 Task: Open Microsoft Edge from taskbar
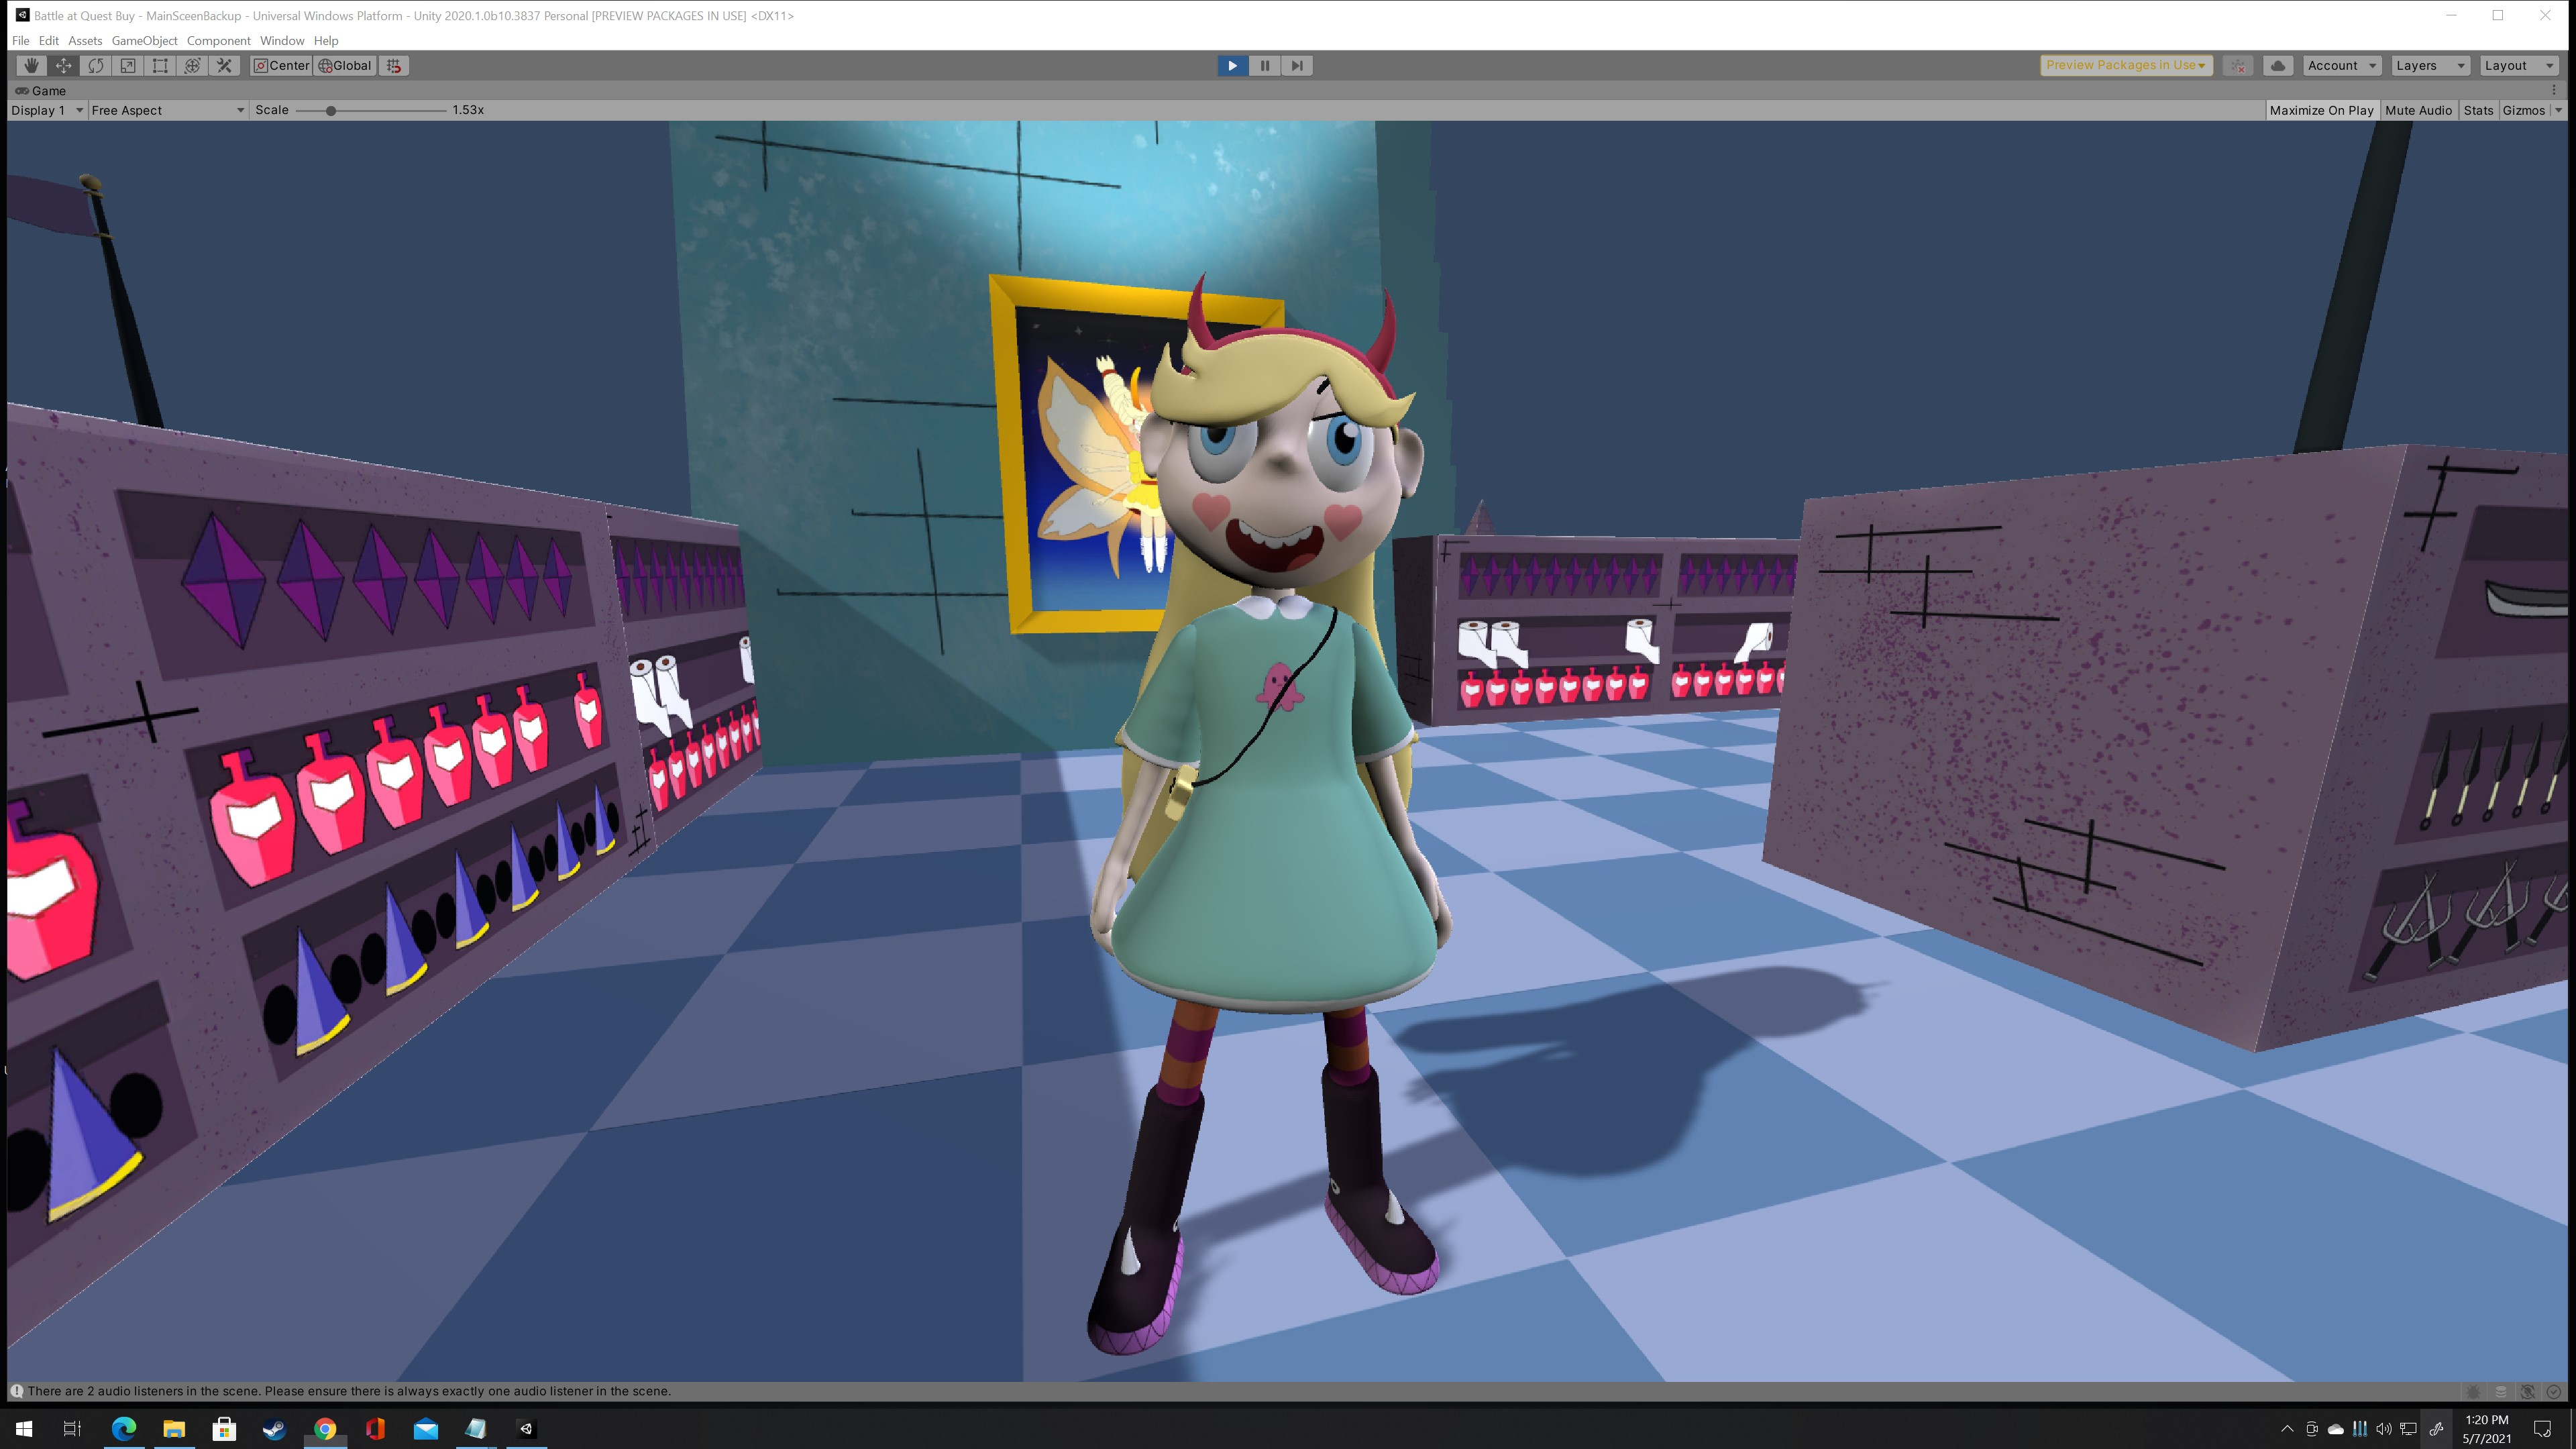(x=123, y=1428)
